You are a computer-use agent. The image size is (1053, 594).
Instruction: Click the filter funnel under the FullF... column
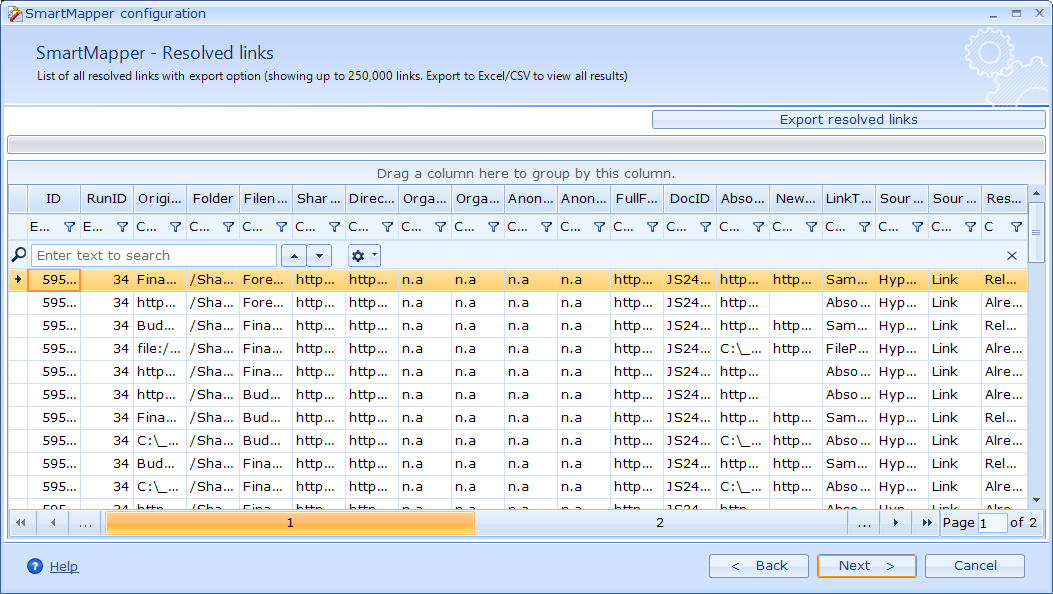tap(652, 227)
